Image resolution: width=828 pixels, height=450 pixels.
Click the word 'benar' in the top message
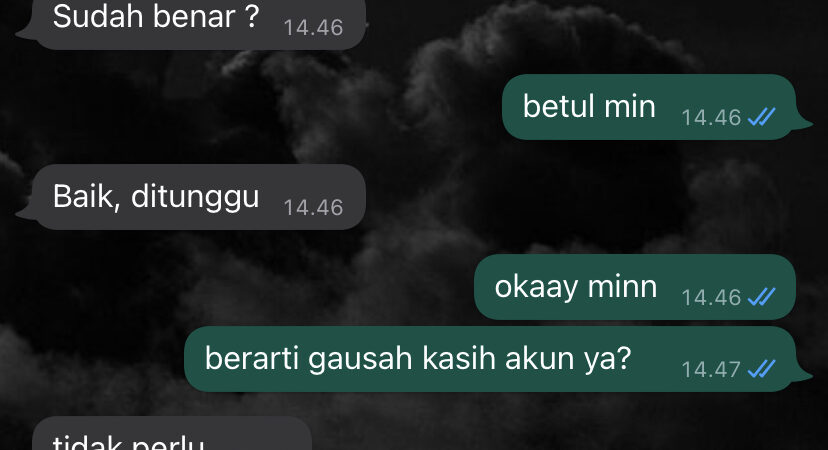[x=194, y=16]
